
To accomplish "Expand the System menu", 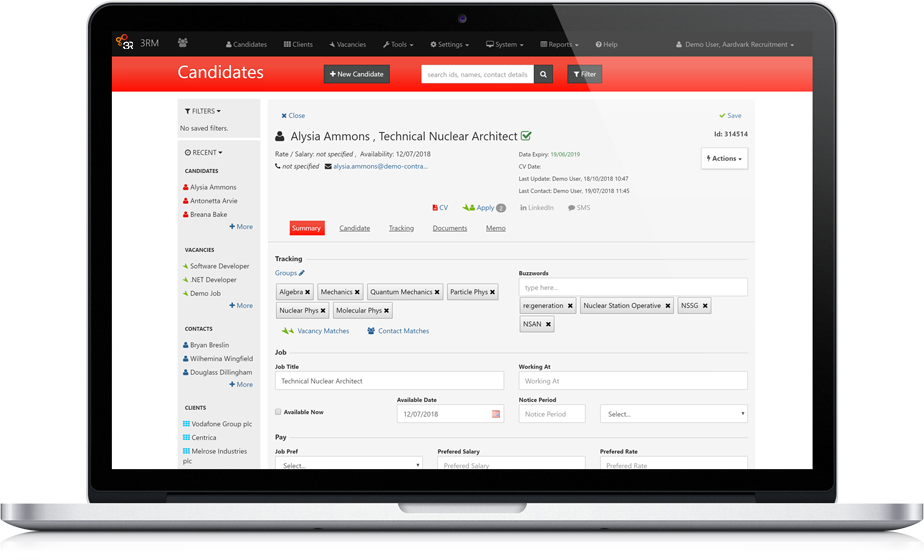I will [504, 44].
